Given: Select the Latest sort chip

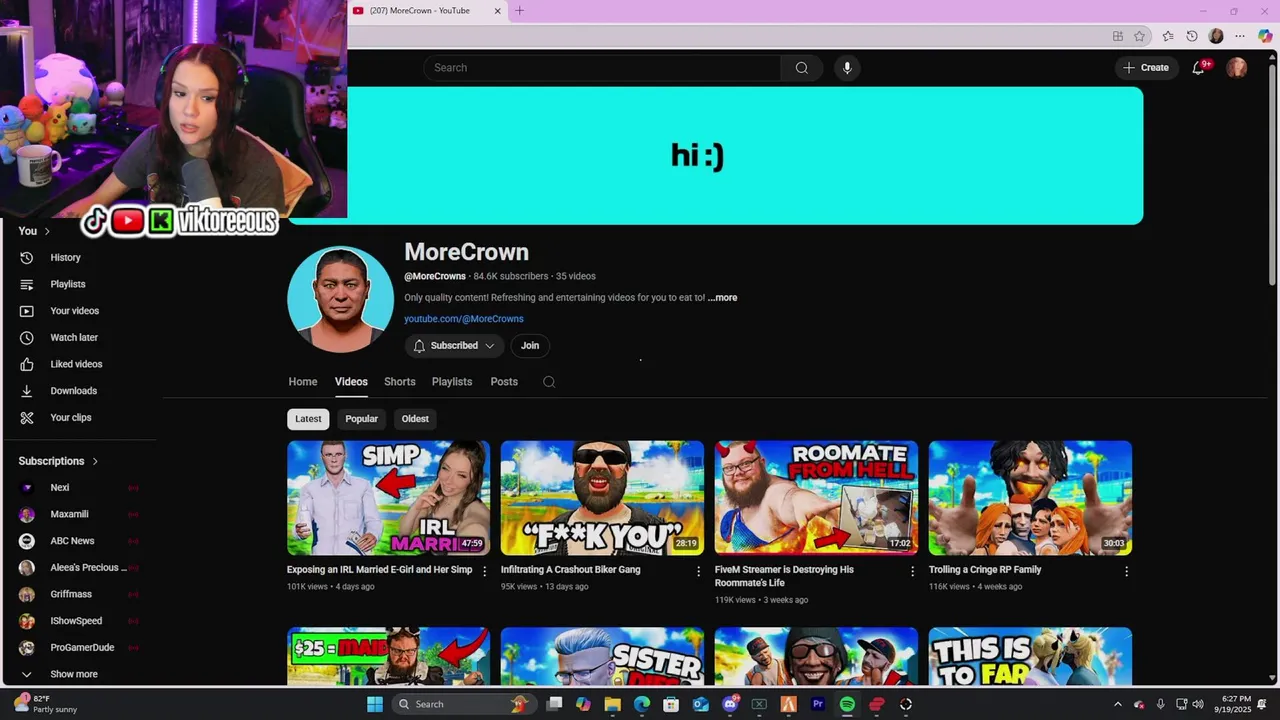Looking at the screenshot, I should point(308,419).
